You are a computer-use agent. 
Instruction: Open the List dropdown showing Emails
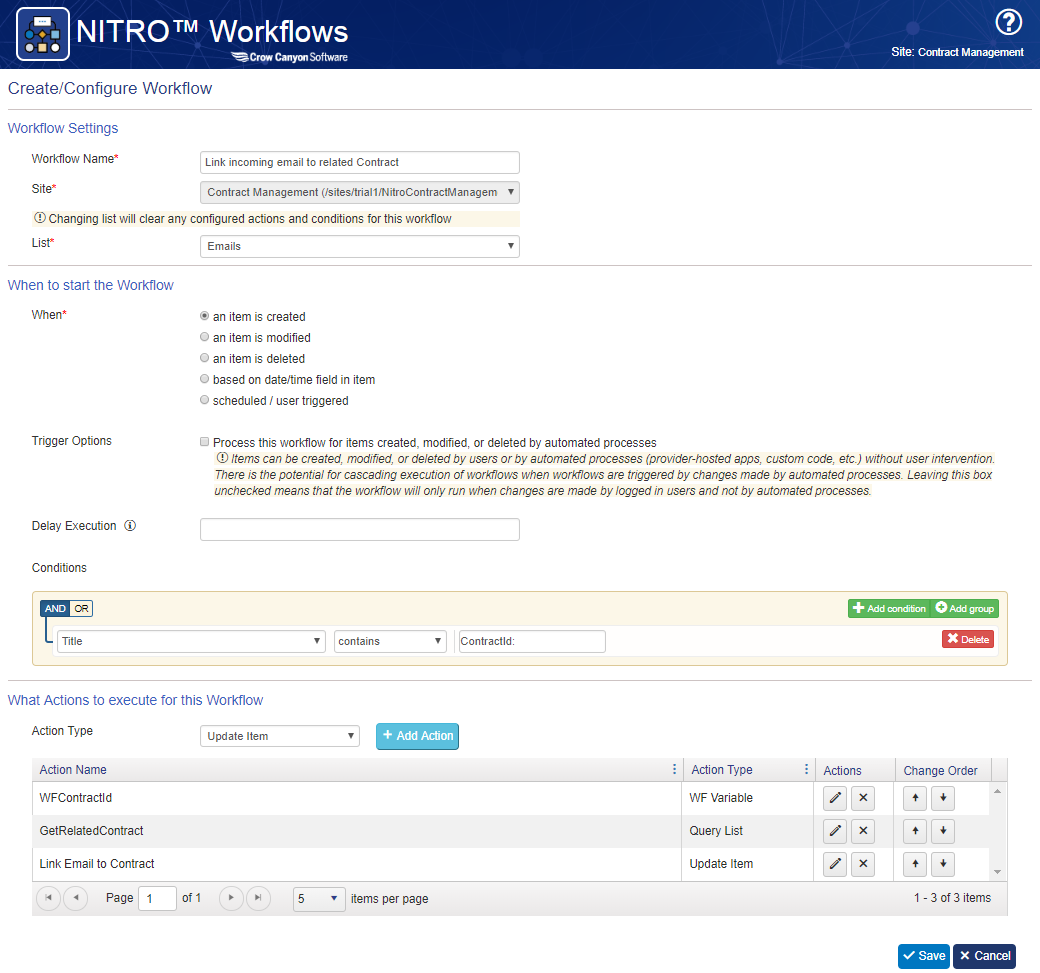pos(359,246)
